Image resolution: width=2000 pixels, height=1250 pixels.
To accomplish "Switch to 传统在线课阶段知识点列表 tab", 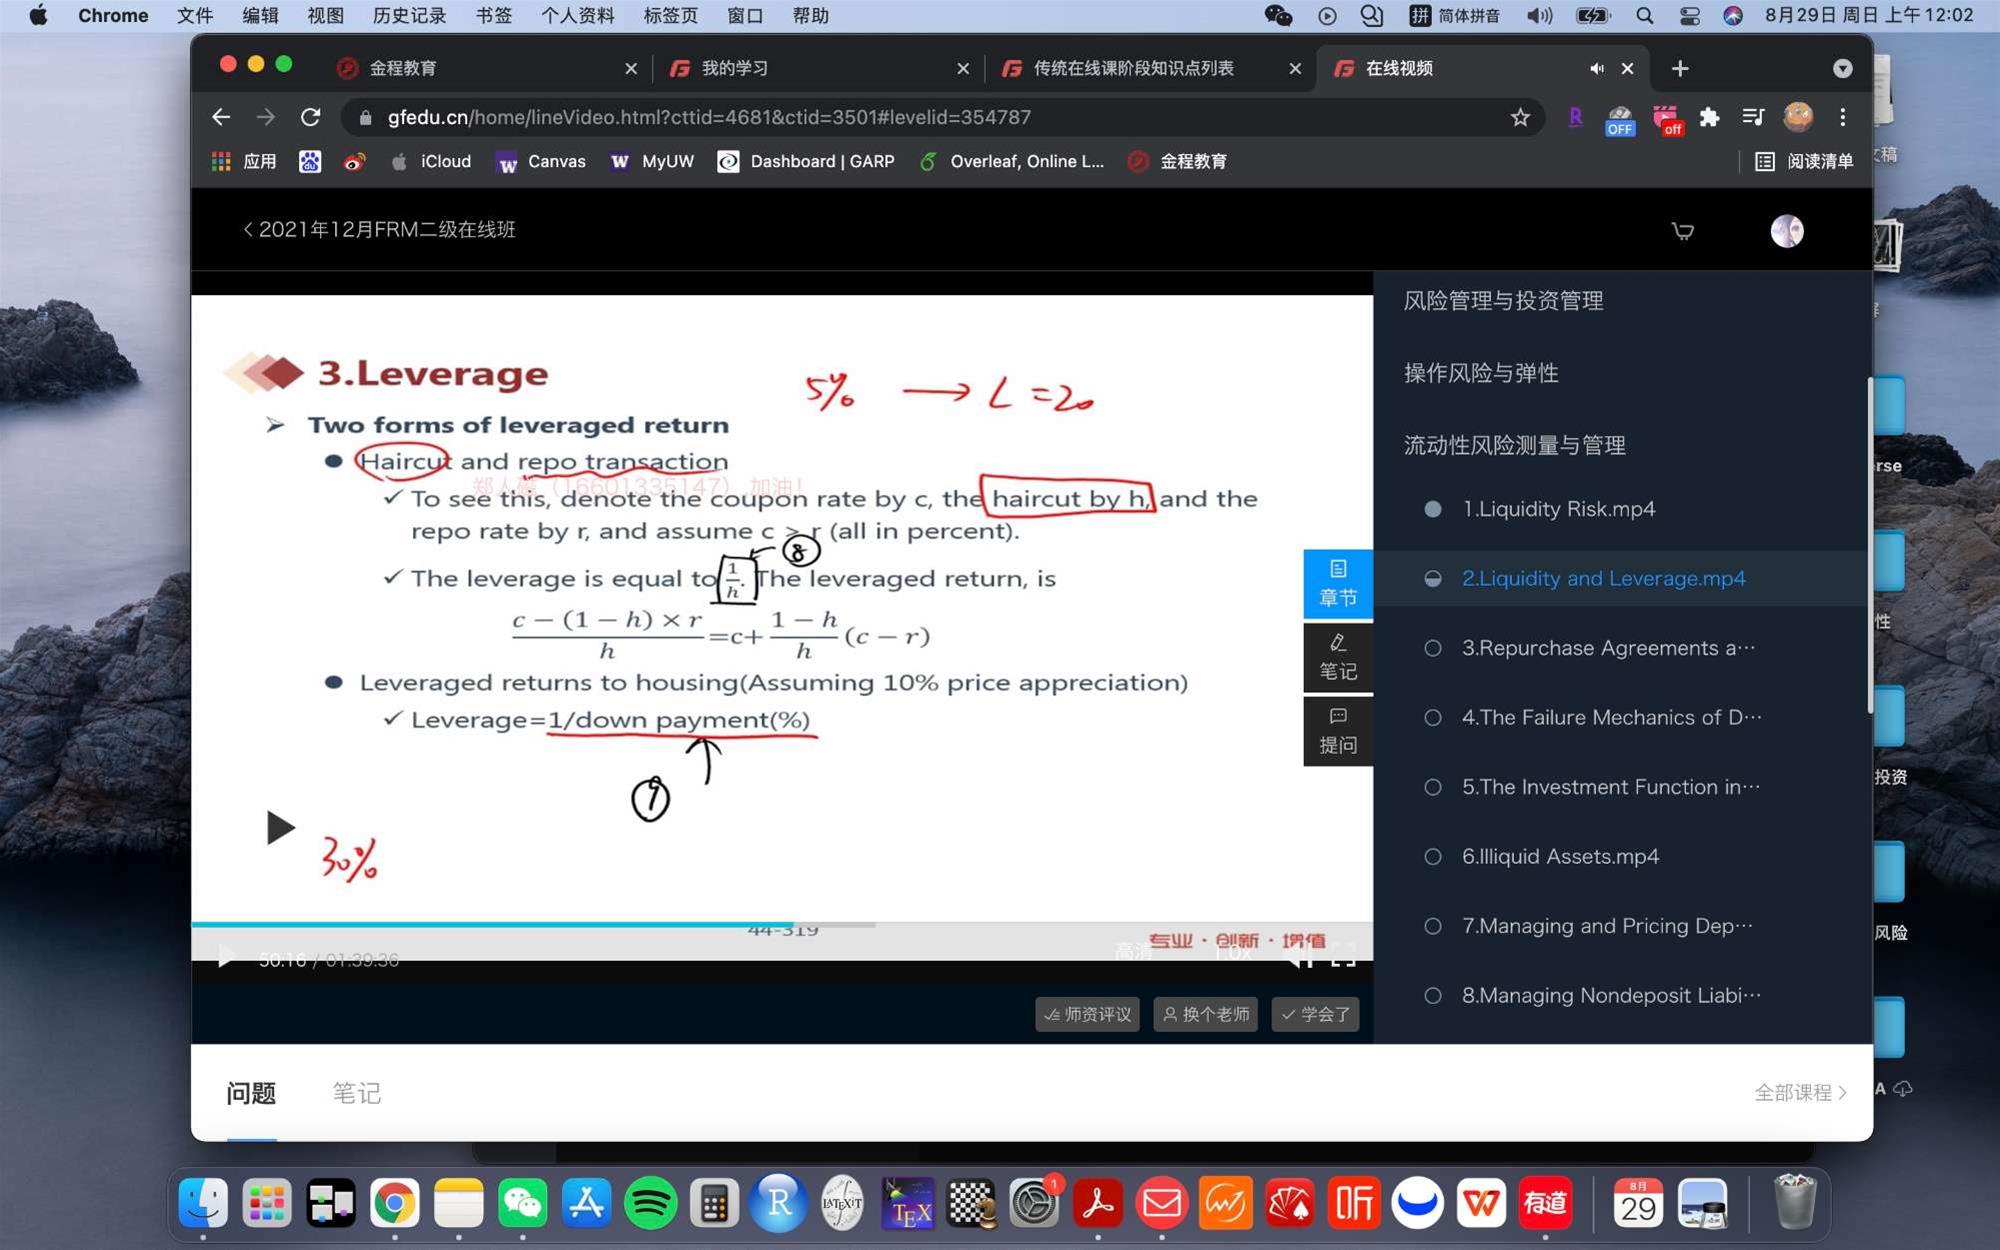I will click(1151, 68).
